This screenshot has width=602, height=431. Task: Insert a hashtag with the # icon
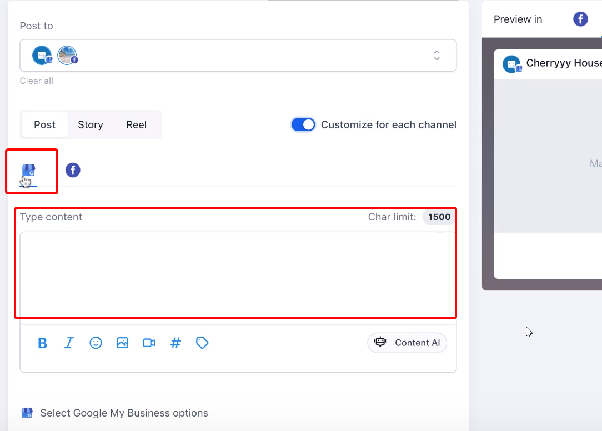[x=175, y=343]
